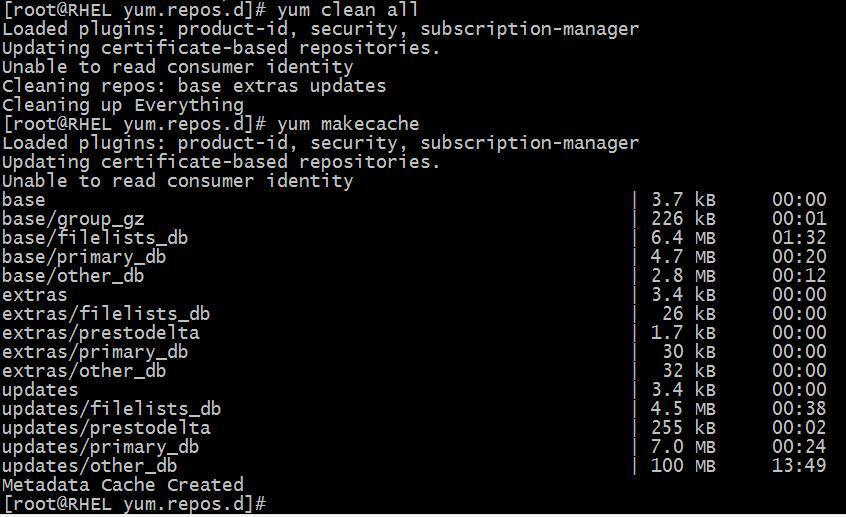Screen dimensions: 846x517
Task: Click the 'Cleaning up Everything' line
Action: pyautogui.click(x=122, y=105)
